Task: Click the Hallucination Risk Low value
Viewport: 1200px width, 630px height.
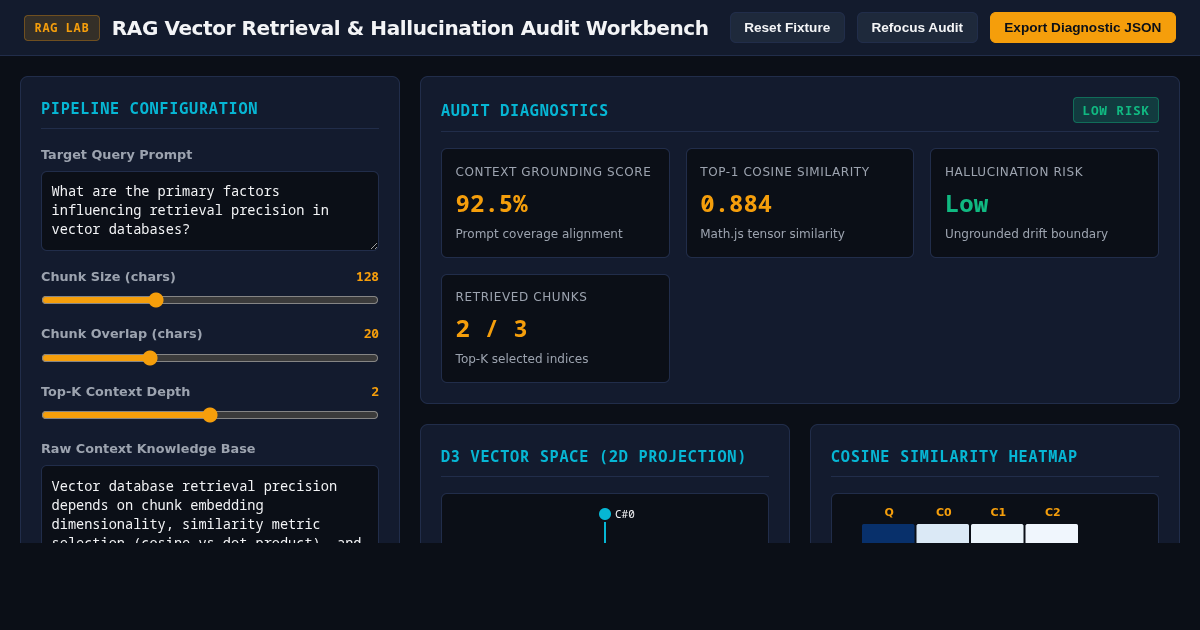Action: click(966, 204)
